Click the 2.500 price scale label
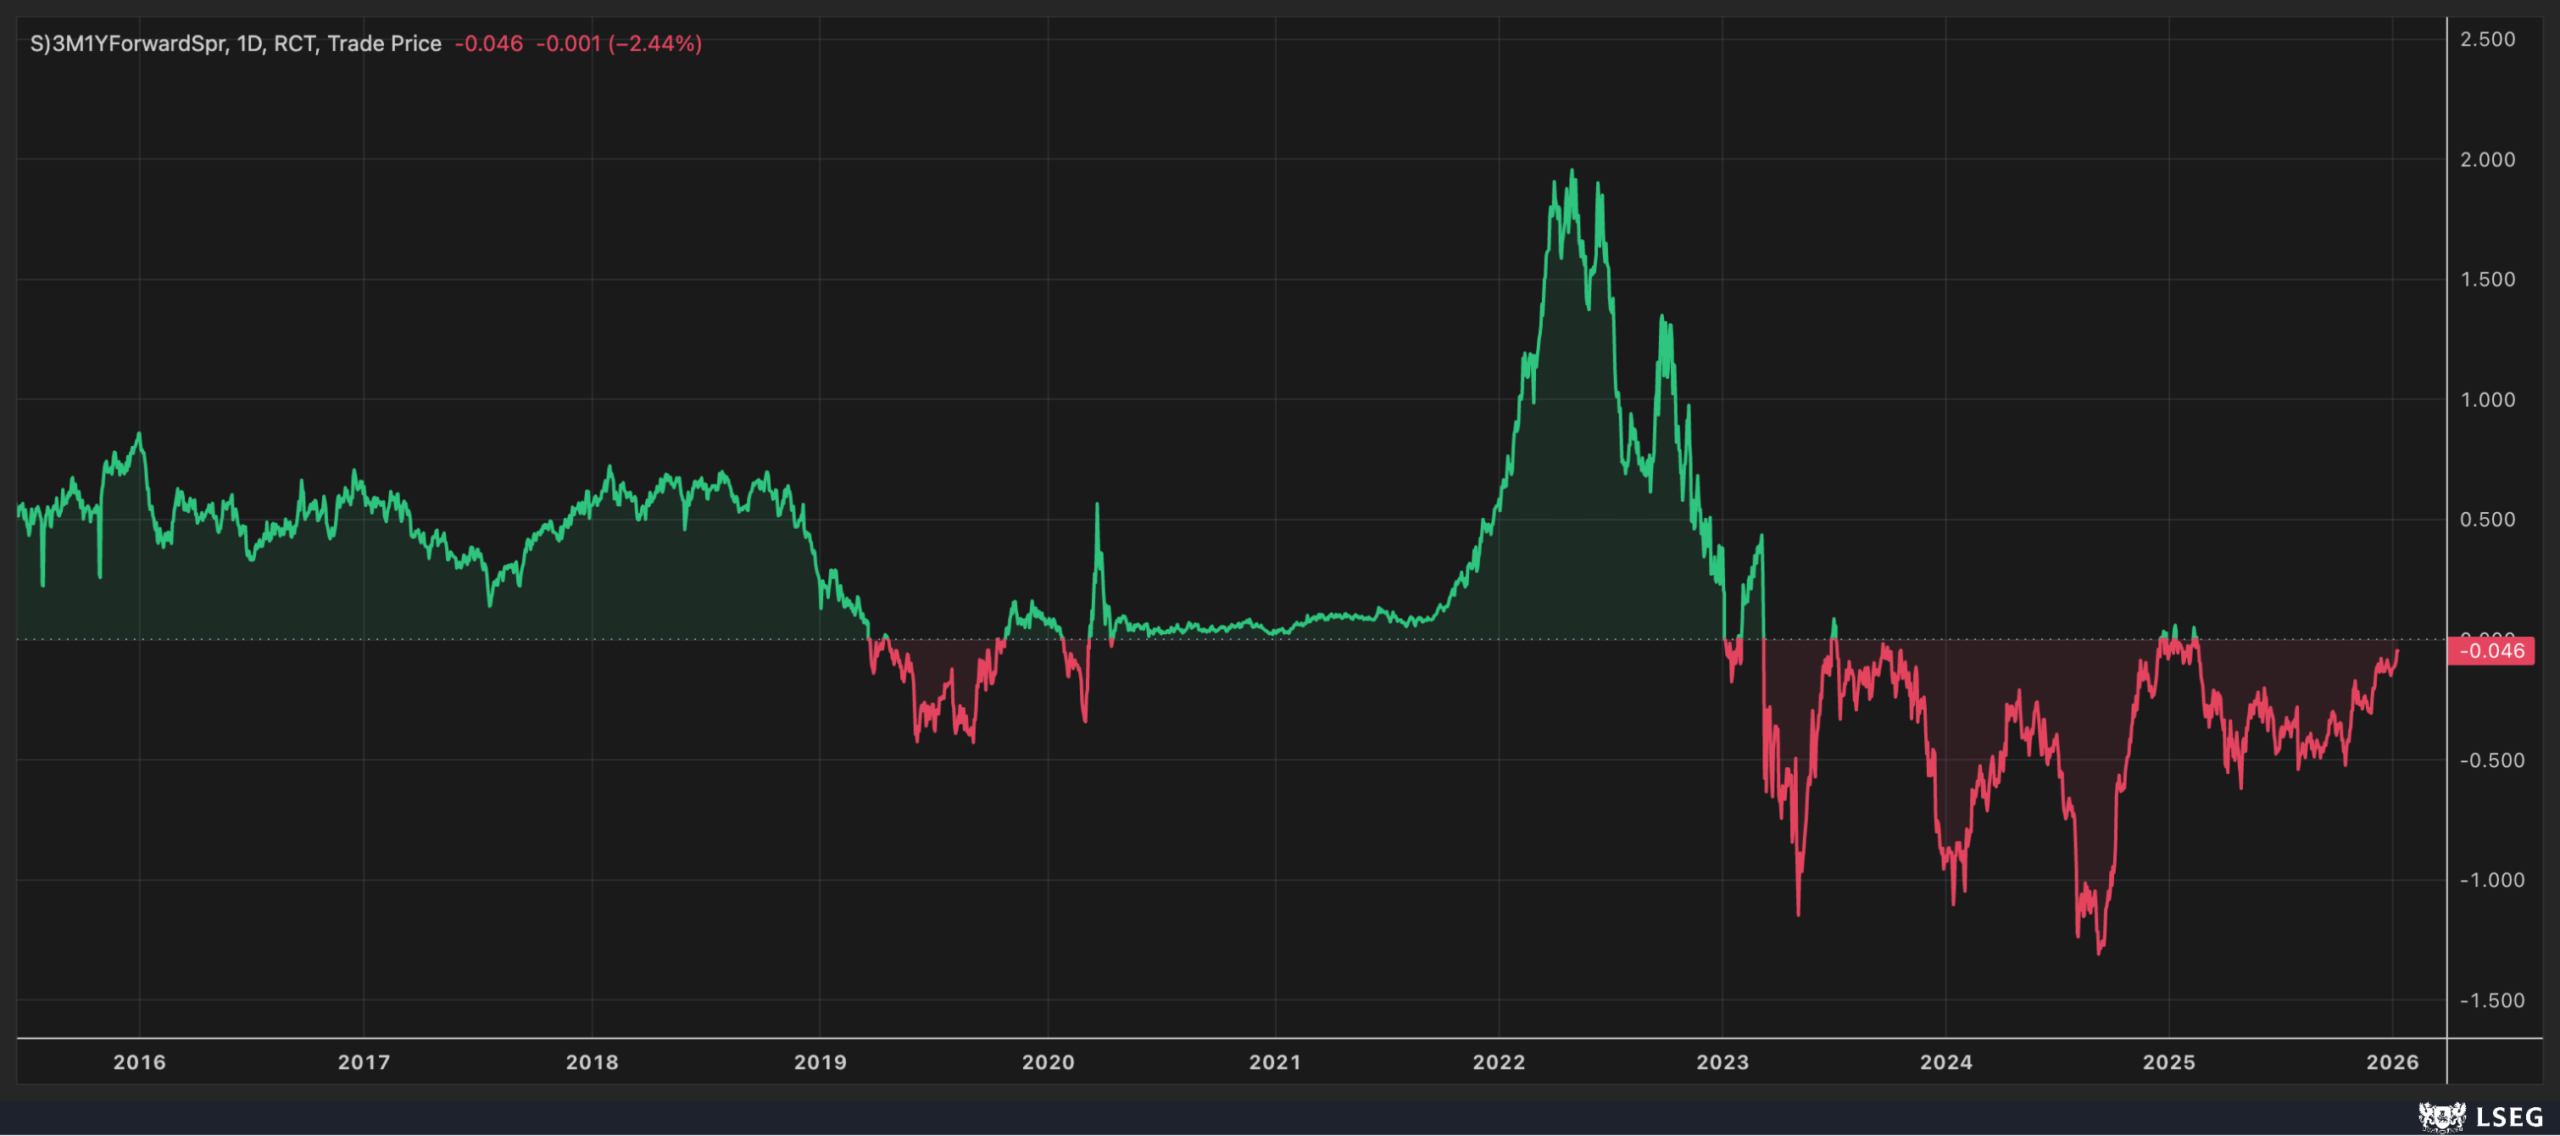The height and width of the screenshot is (1136, 2560). tap(2487, 39)
